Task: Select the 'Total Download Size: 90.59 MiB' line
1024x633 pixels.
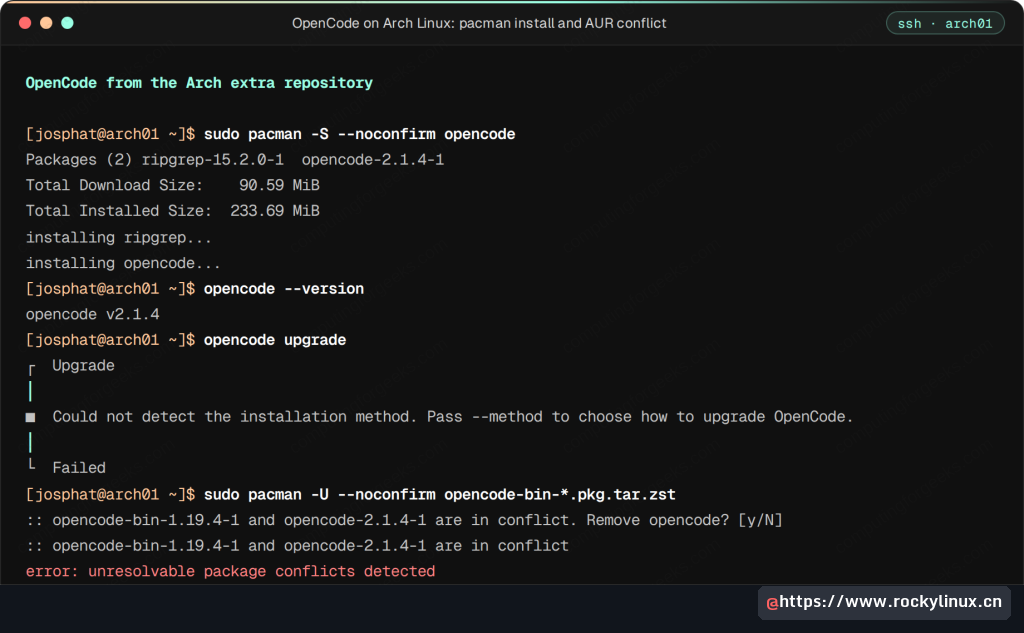Action: coord(172,185)
